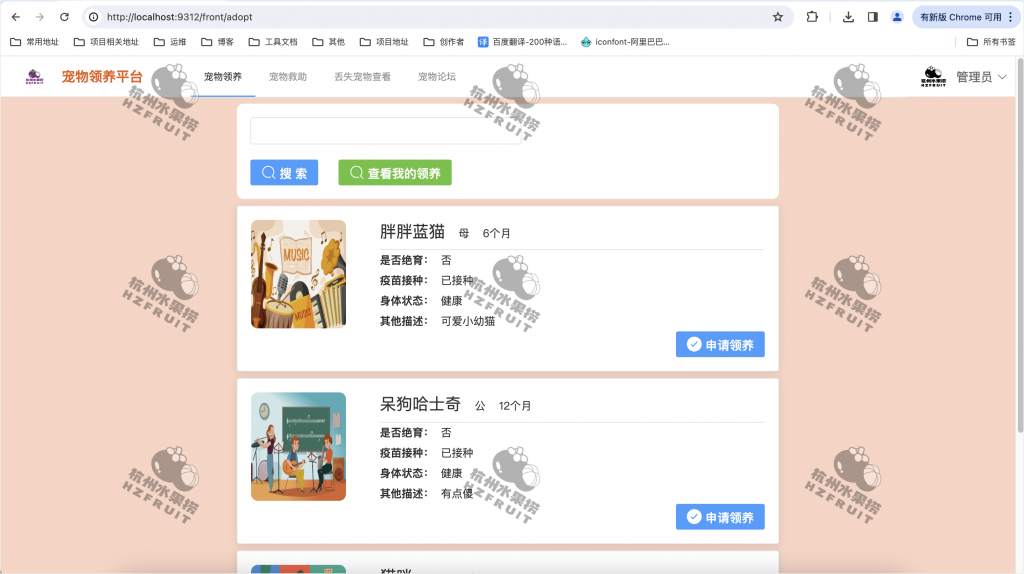
Task: View site info icon in address bar
Action: pyautogui.click(x=93, y=17)
